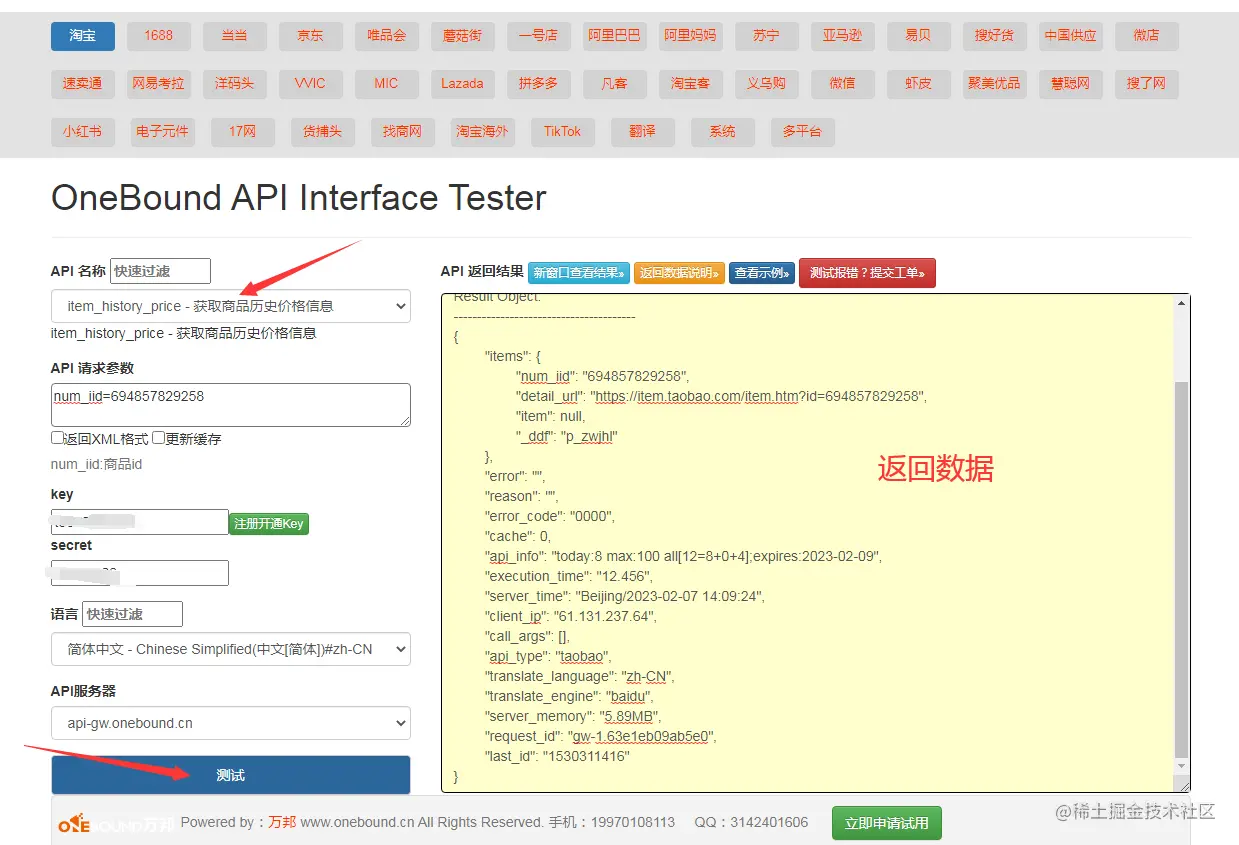Click the key input field
This screenshot has width=1239, height=845.
[140, 522]
